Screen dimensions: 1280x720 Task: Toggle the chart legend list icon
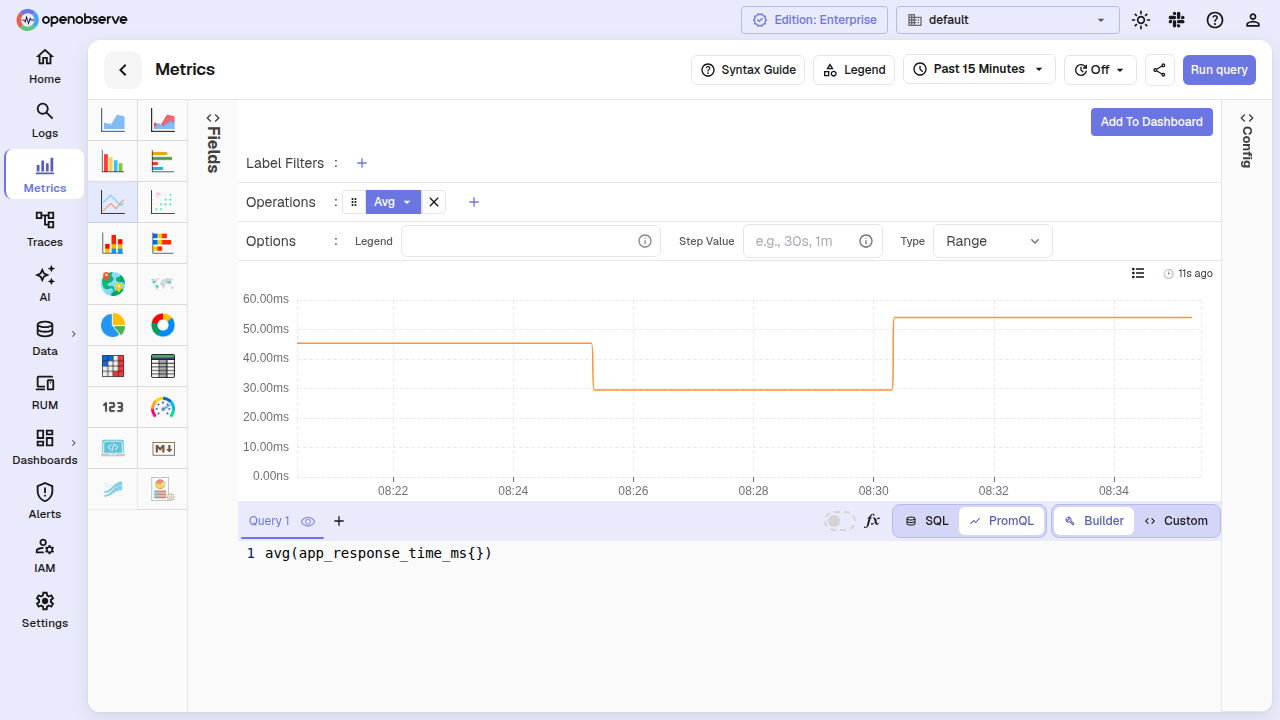click(x=1138, y=273)
